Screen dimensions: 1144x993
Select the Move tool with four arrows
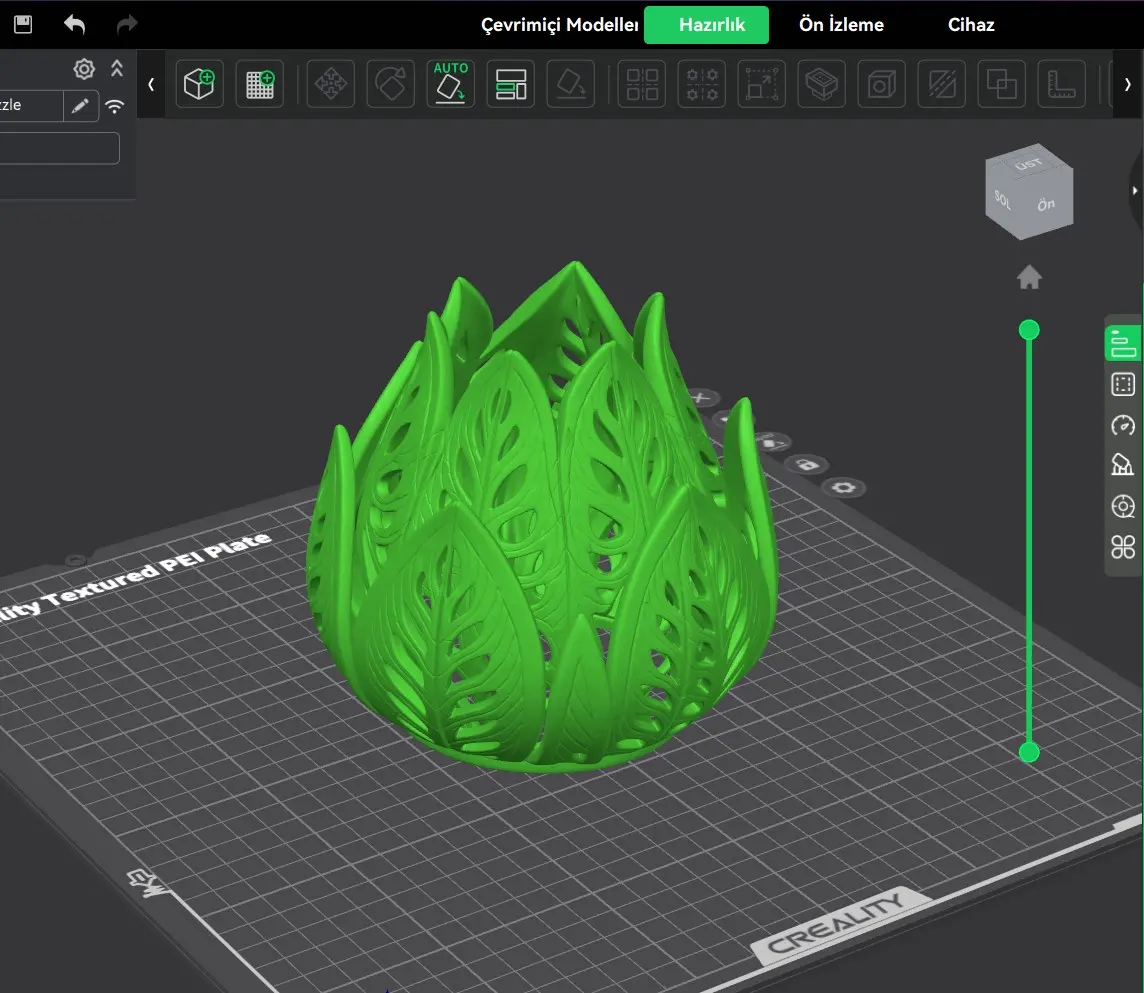pos(331,84)
